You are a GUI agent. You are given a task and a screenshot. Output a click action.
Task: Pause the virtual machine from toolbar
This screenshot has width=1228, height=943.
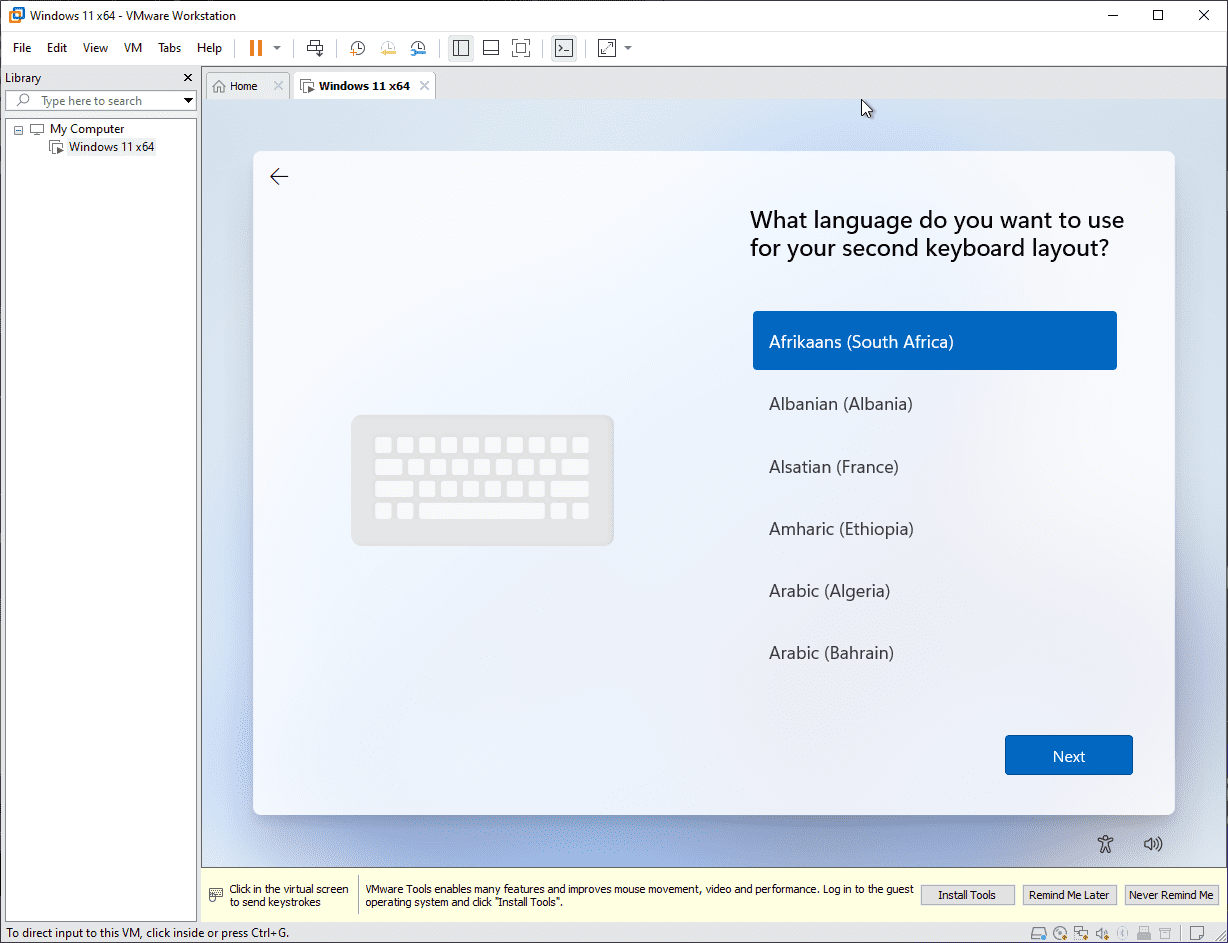tap(255, 48)
